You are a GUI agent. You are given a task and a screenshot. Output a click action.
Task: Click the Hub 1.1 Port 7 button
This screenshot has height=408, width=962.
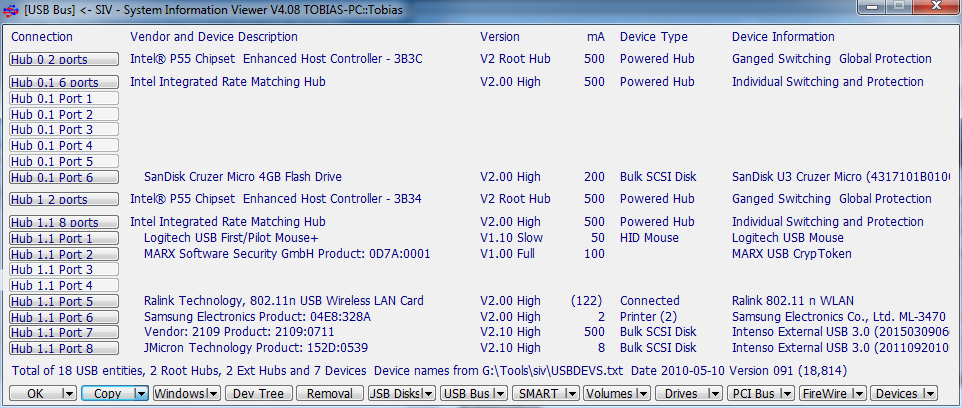click(x=64, y=332)
